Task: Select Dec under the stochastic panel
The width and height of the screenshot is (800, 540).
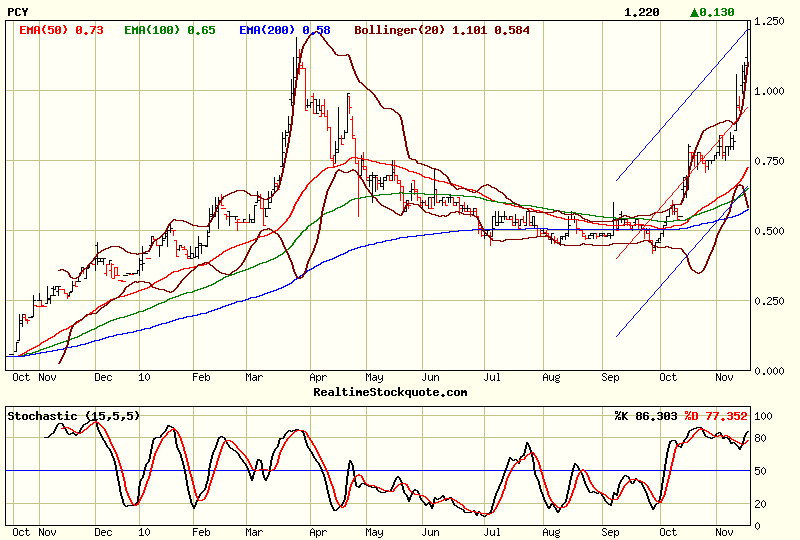Action: [x=103, y=532]
